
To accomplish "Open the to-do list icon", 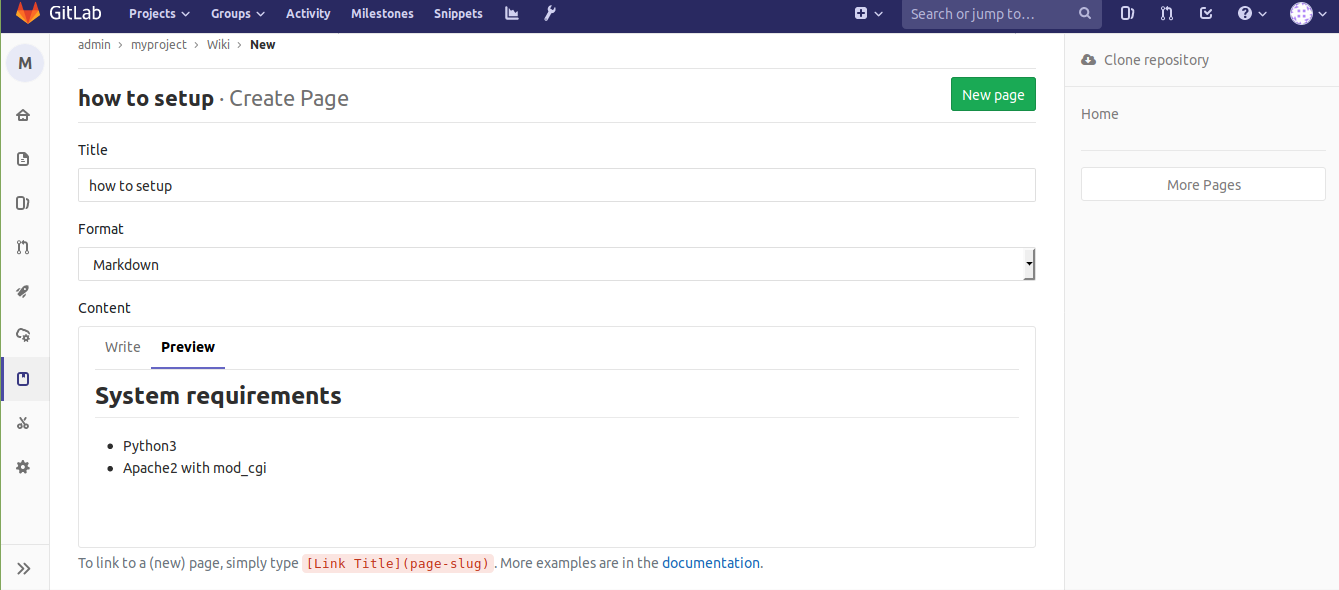I will point(1206,14).
